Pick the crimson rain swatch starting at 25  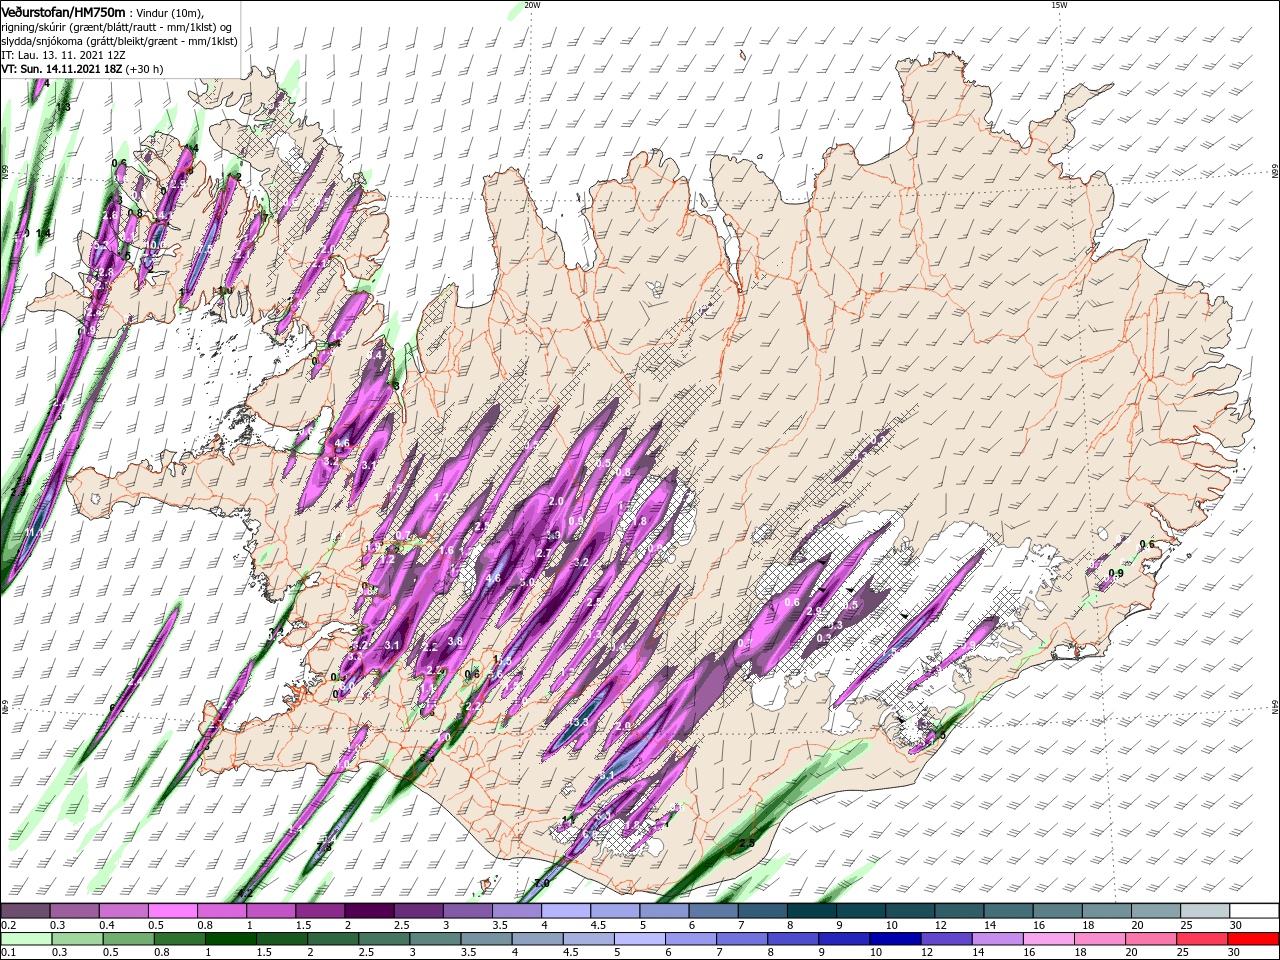click(1201, 939)
